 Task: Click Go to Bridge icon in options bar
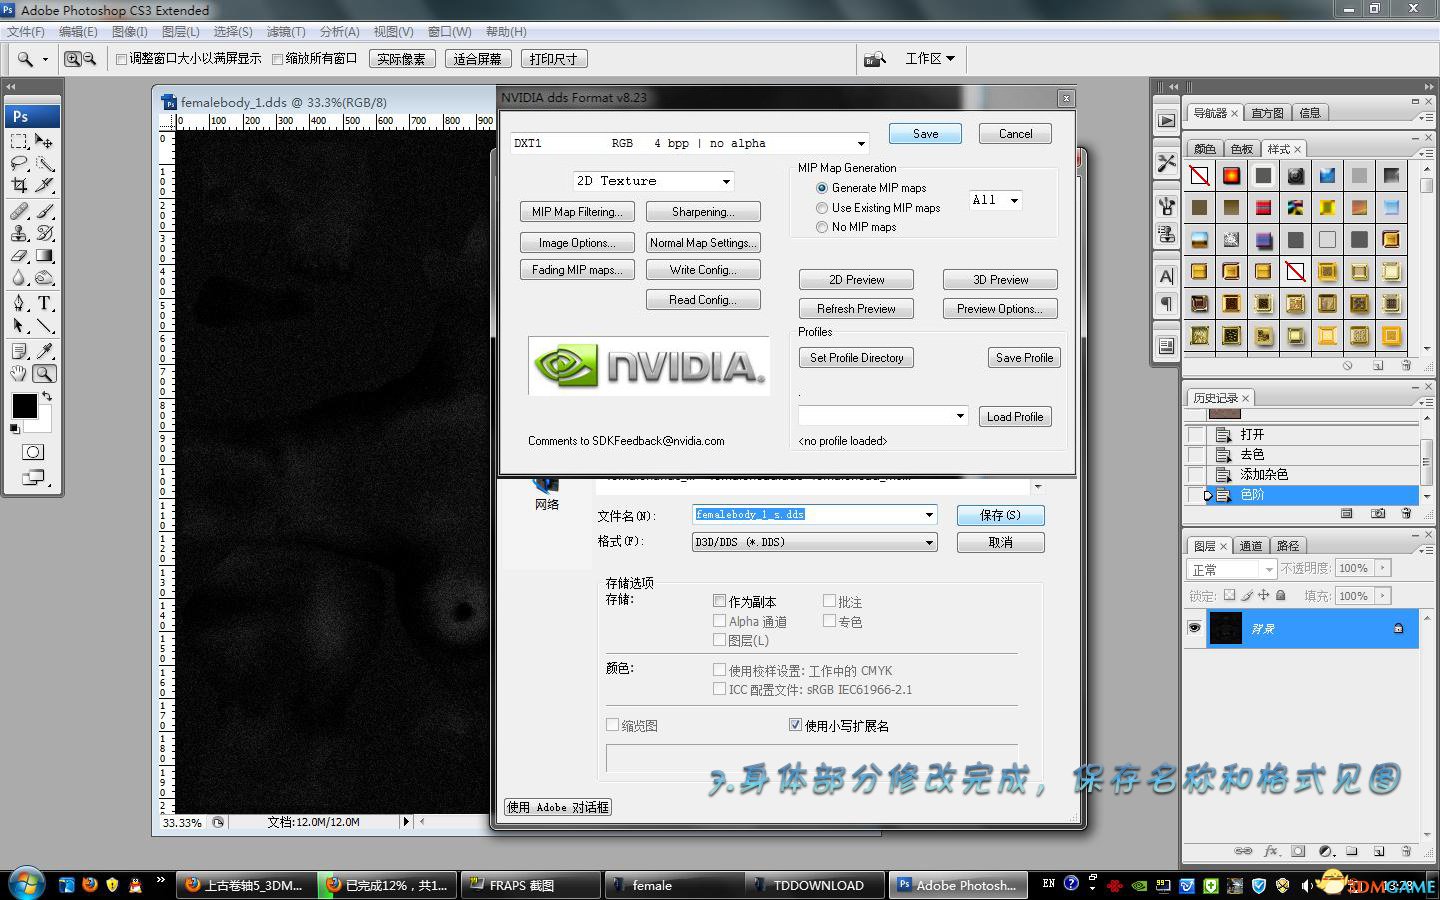875,59
